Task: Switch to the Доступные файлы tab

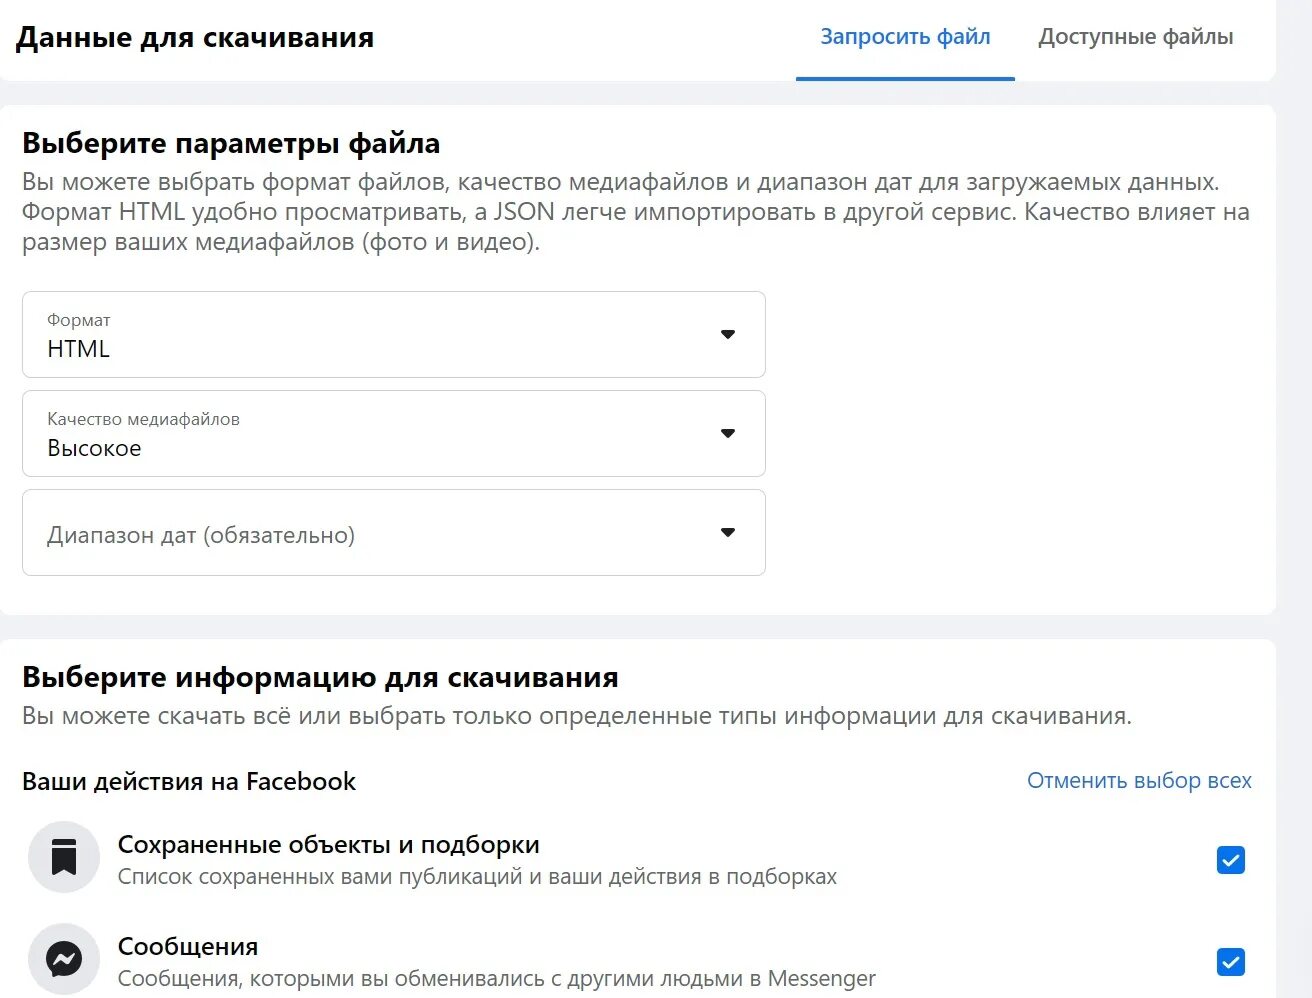Action: click(x=1135, y=37)
